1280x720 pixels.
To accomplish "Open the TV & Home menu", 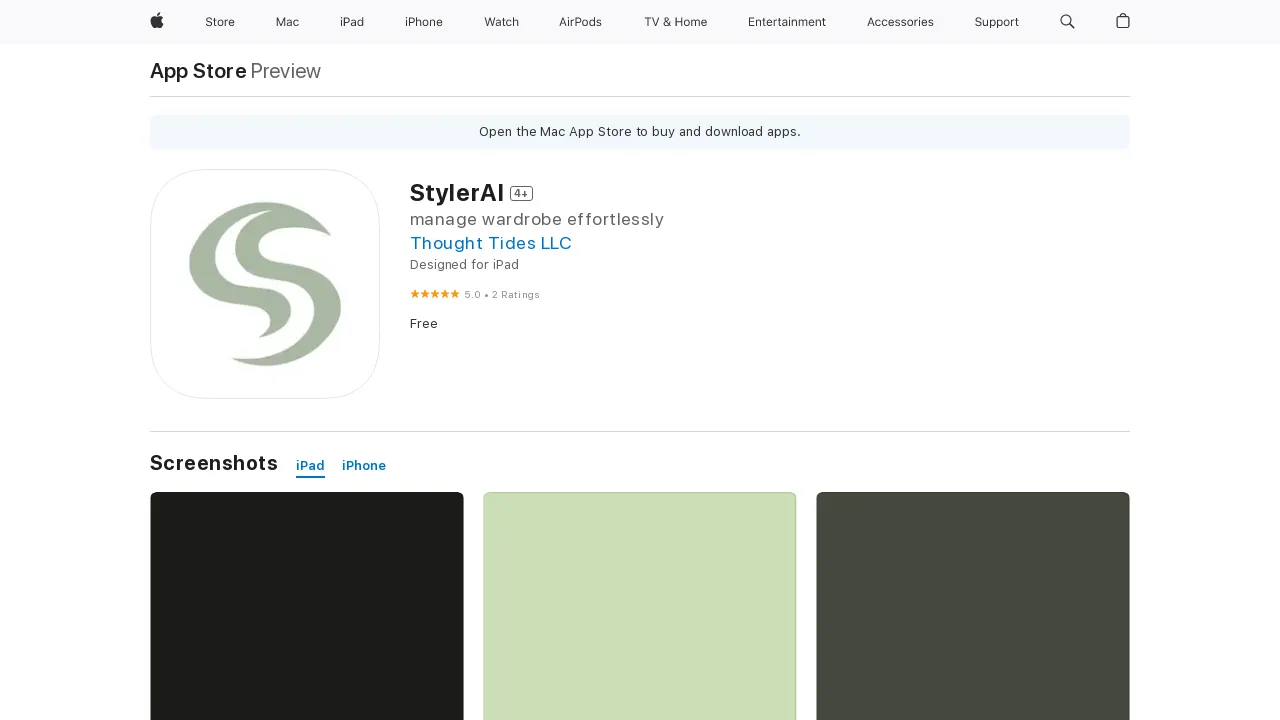I will [x=675, y=22].
